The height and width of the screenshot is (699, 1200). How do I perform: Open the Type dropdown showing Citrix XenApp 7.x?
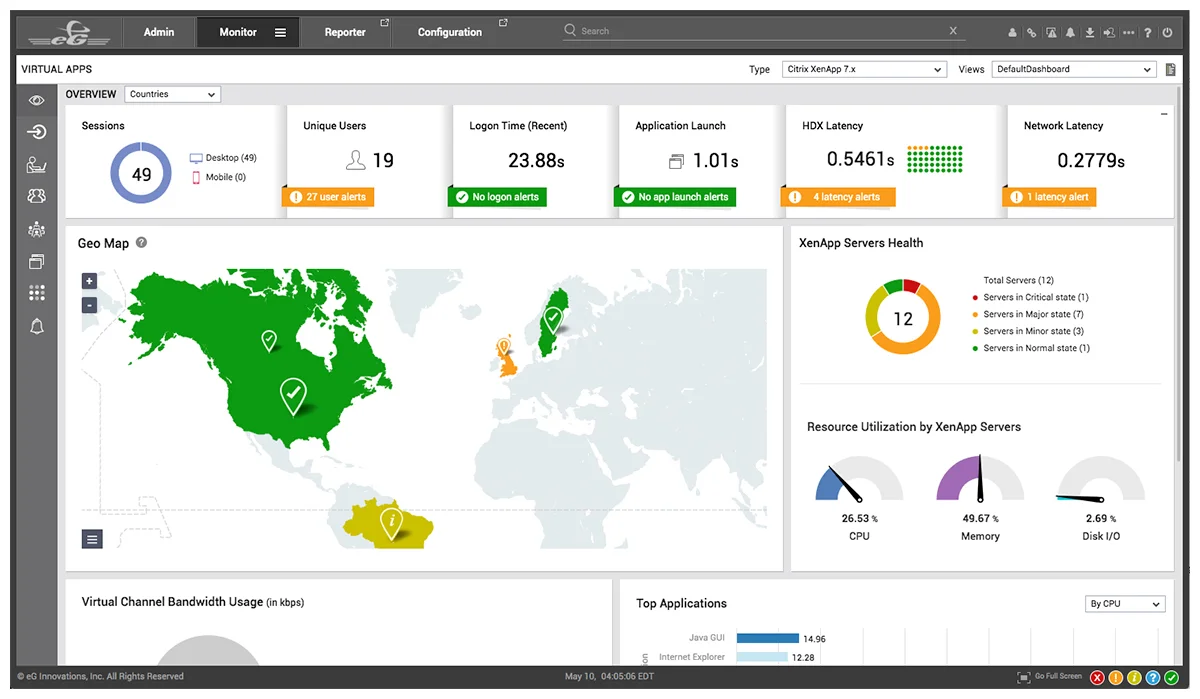point(862,70)
